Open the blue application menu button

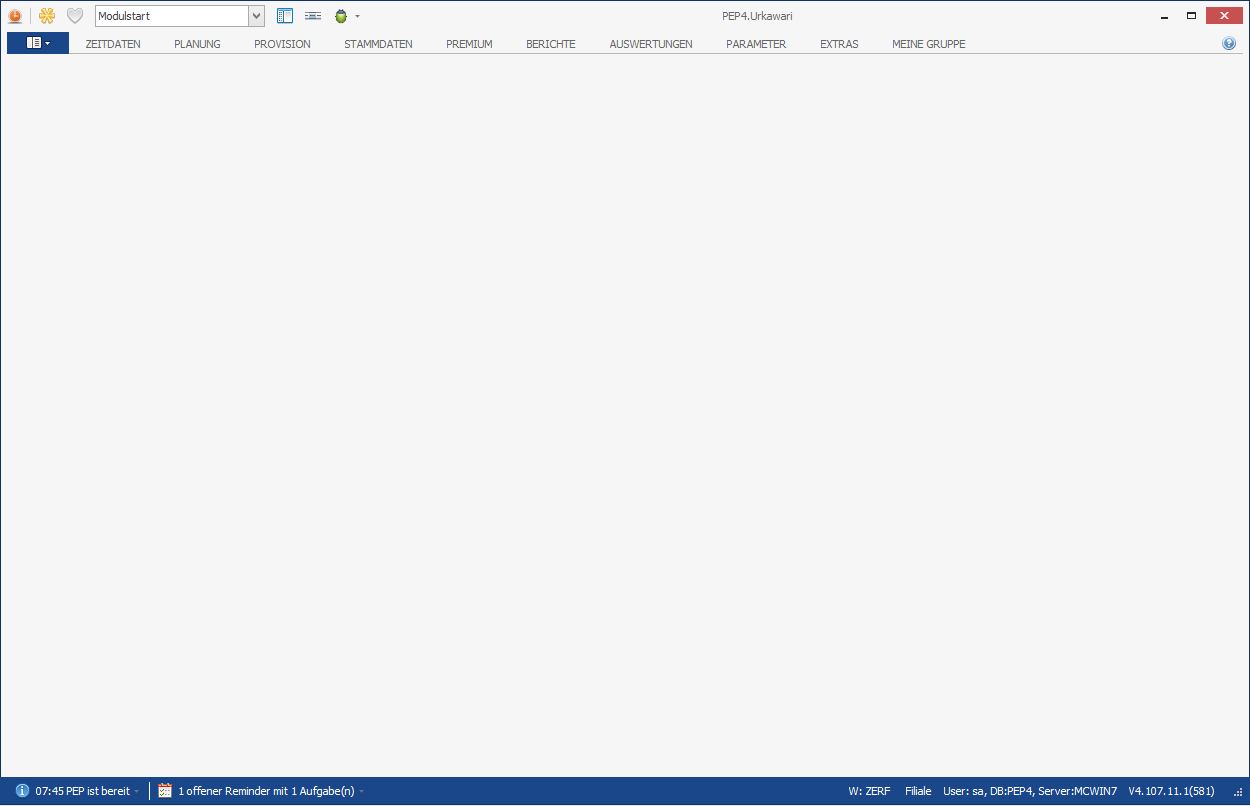pyautogui.click(x=38, y=43)
